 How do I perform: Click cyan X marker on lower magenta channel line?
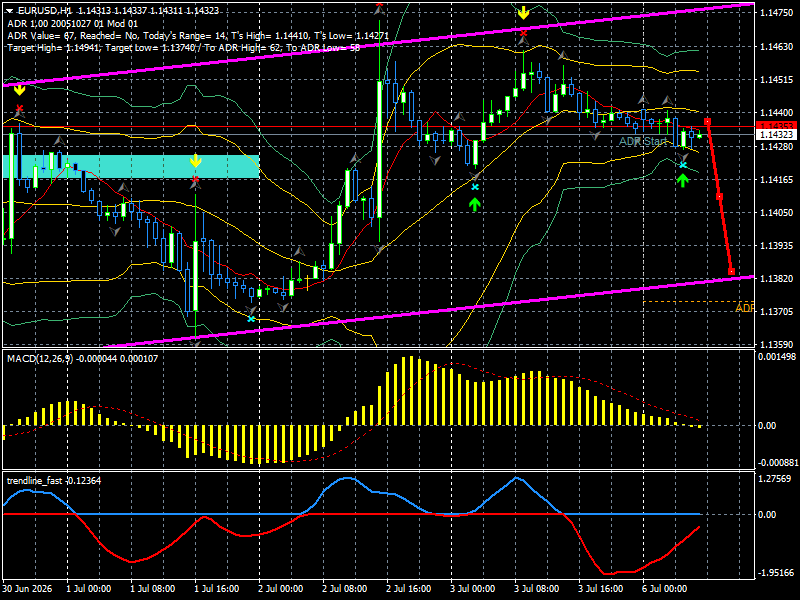coord(251,319)
